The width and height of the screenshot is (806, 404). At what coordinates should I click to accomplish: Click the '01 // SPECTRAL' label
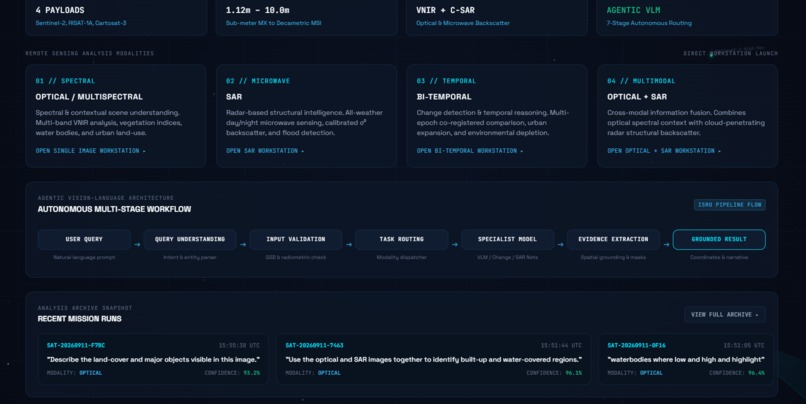[65, 81]
